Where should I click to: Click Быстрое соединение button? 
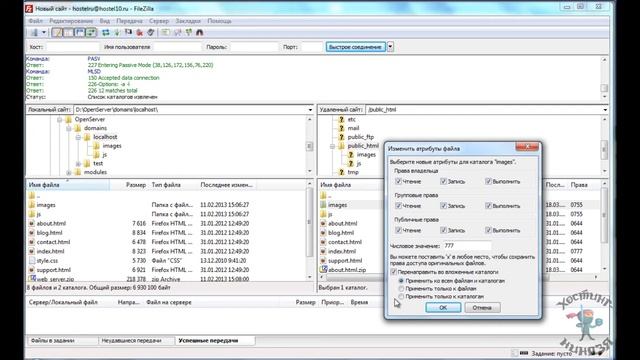coord(355,47)
